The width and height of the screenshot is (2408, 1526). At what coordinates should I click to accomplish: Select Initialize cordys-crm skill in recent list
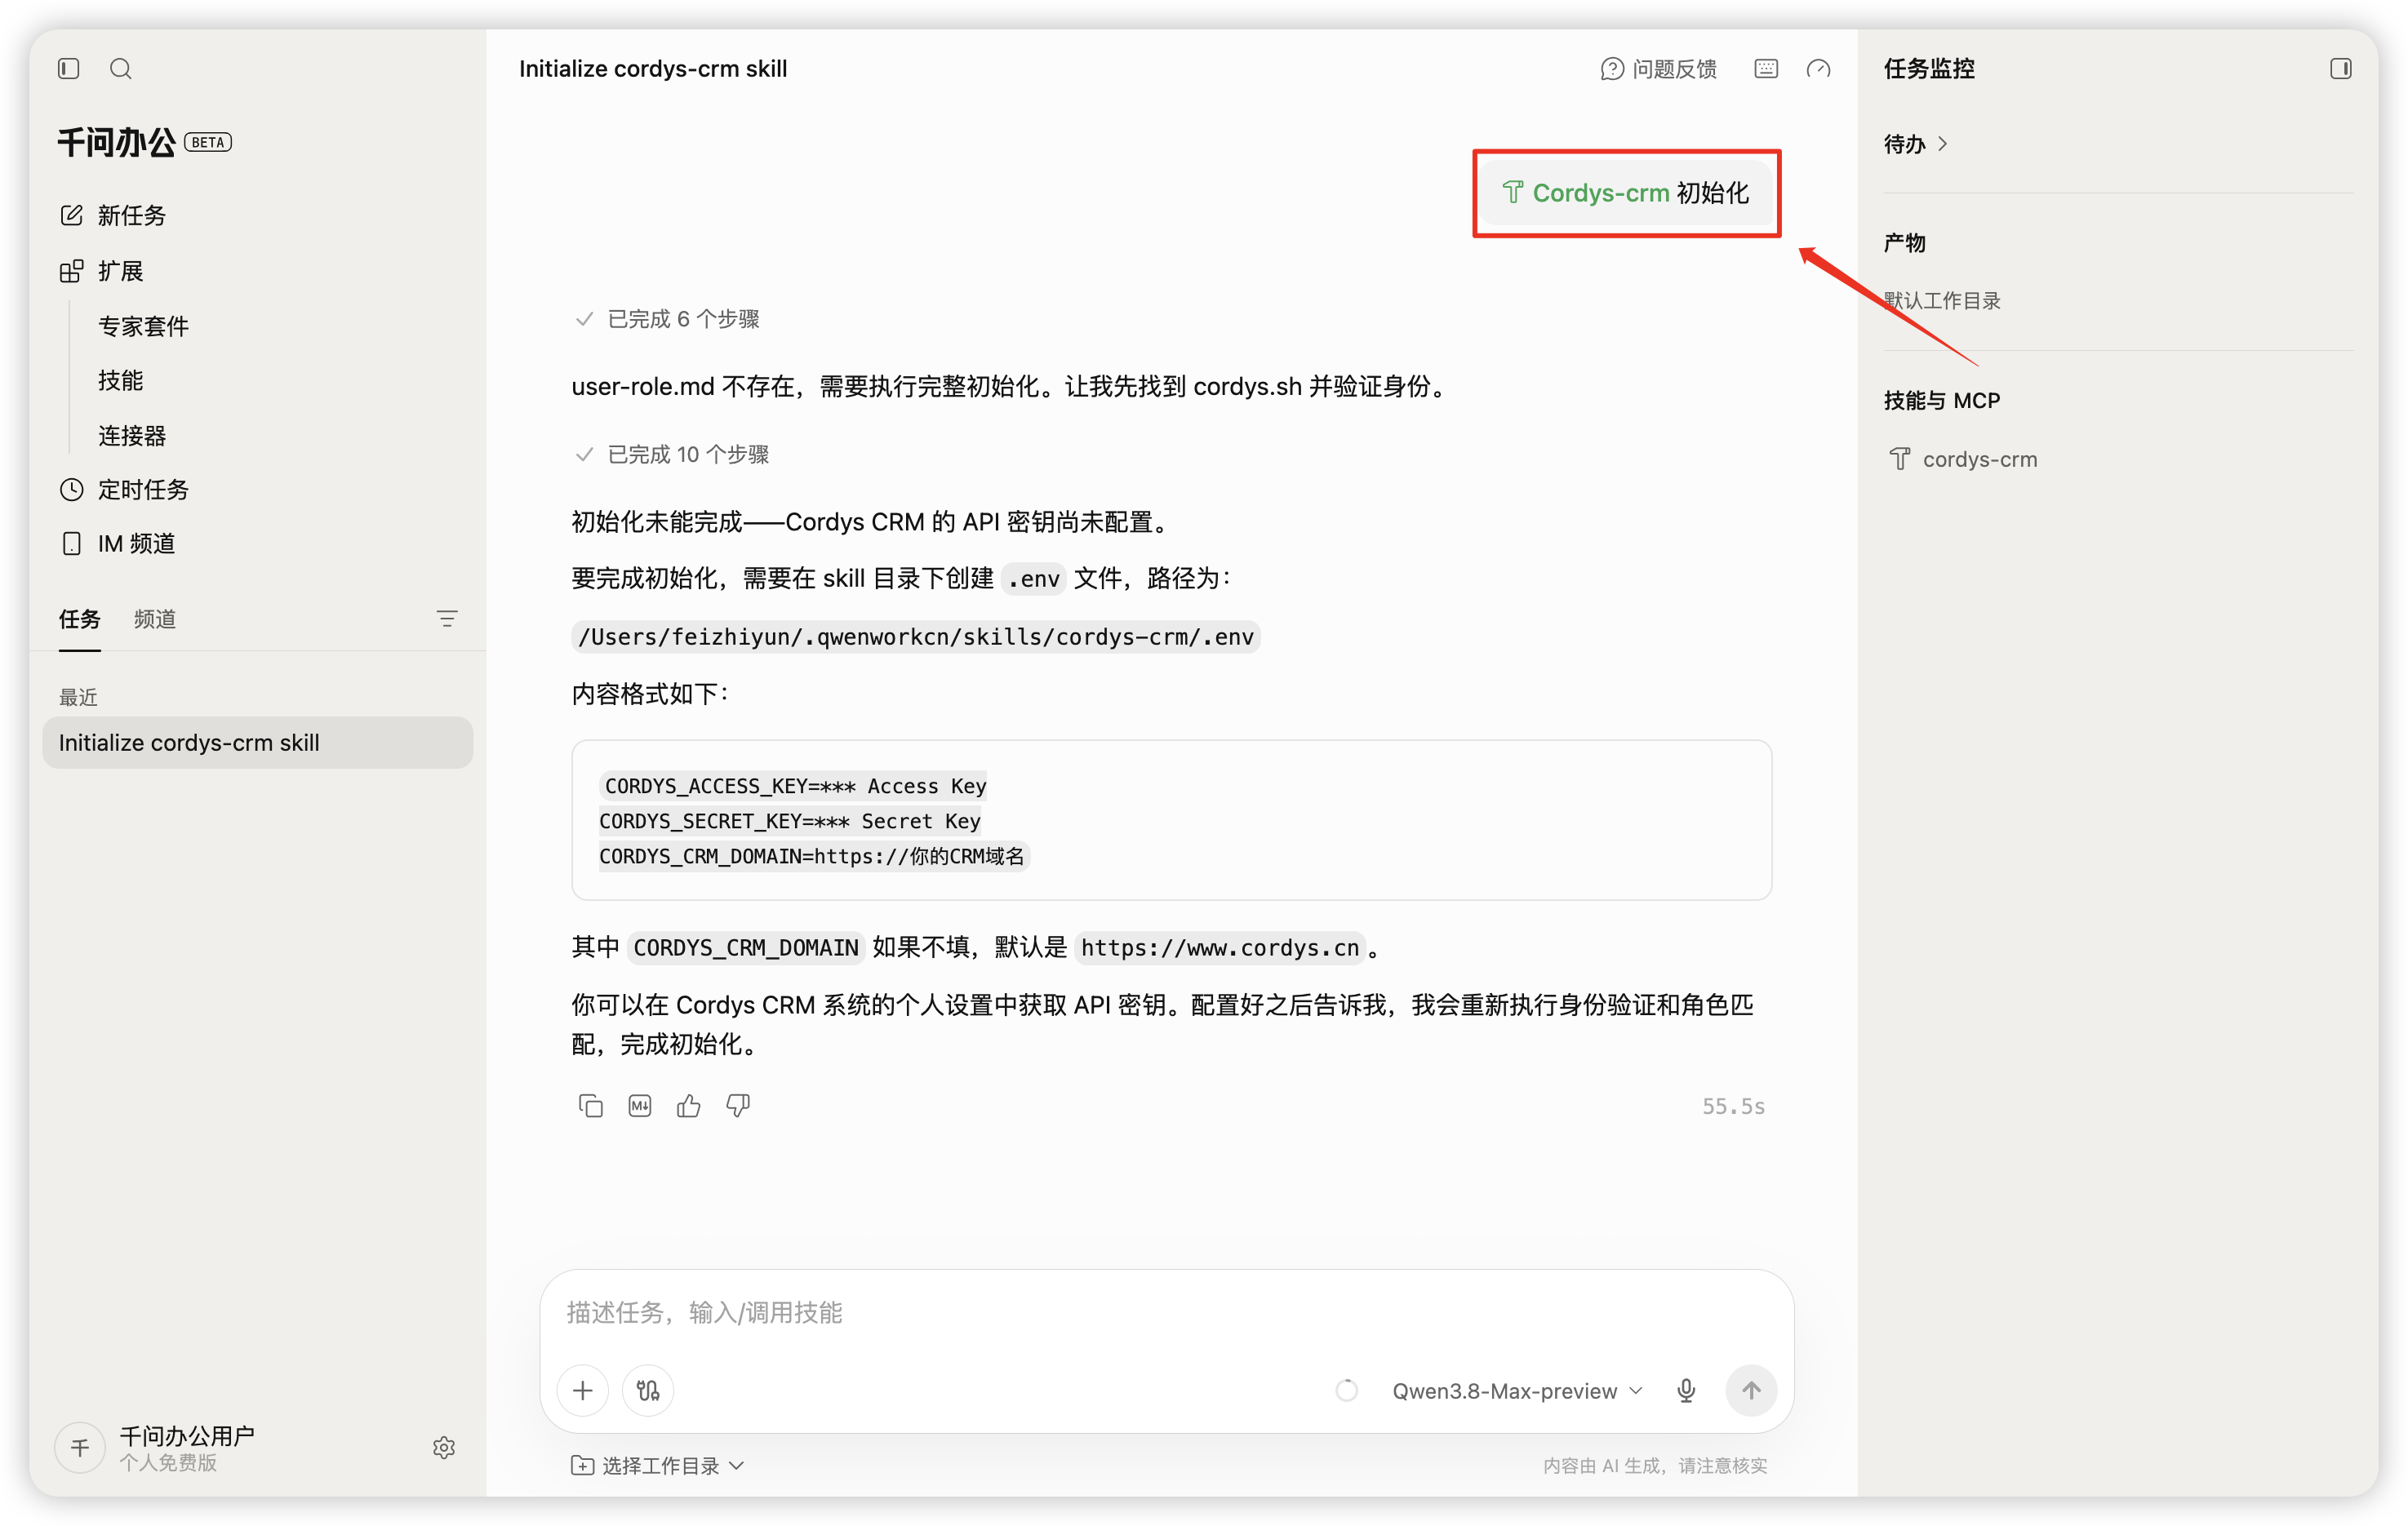[x=258, y=742]
